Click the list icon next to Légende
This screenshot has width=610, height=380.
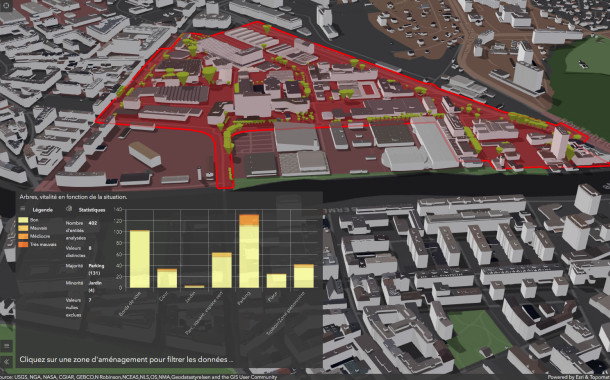point(23,209)
